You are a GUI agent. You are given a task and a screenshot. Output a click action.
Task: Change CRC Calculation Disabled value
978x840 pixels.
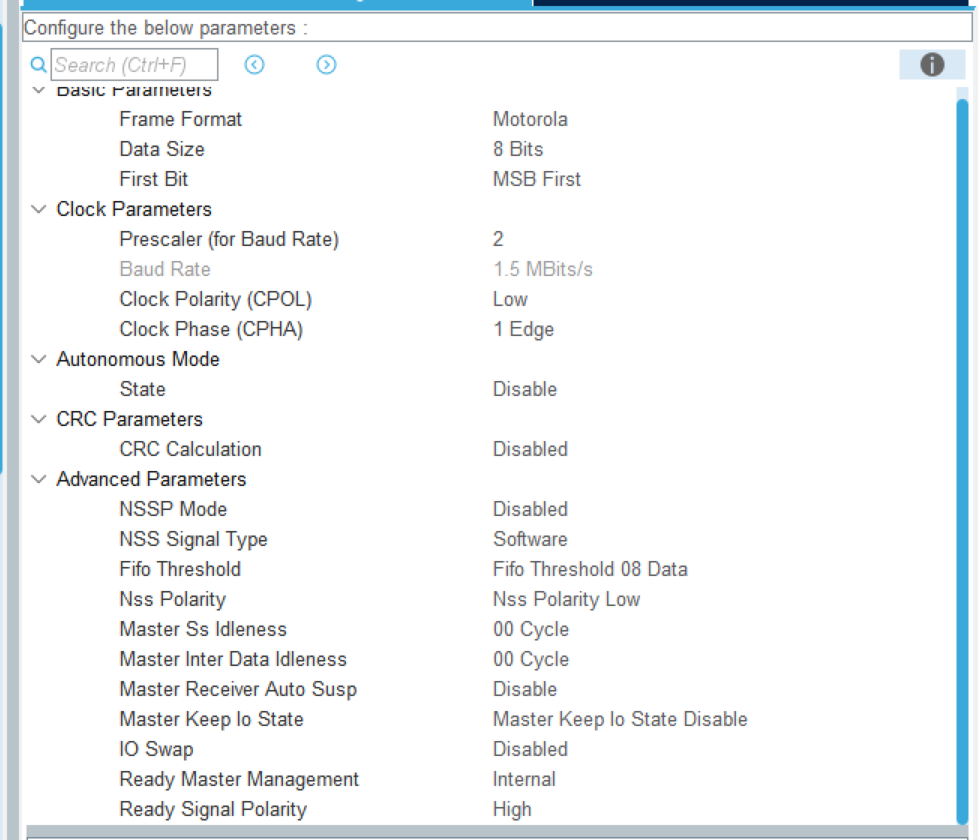click(x=530, y=449)
